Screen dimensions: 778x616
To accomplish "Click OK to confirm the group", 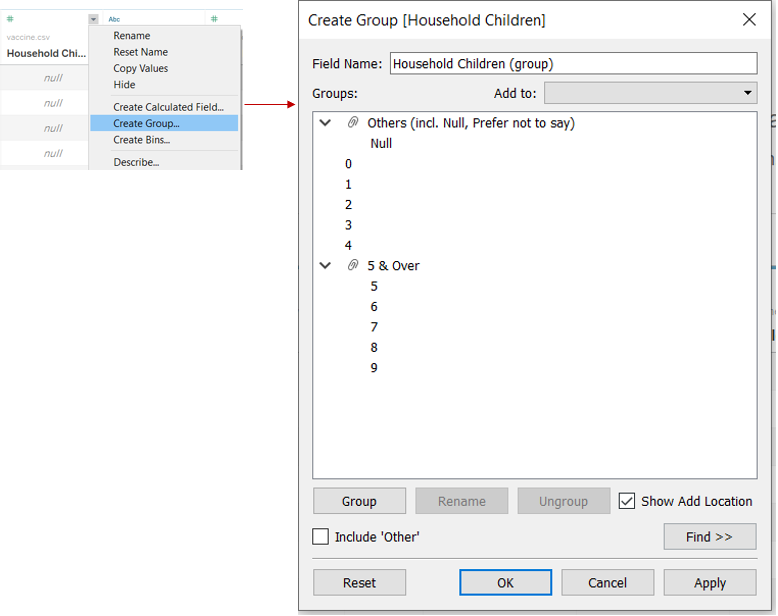I will tap(505, 583).
